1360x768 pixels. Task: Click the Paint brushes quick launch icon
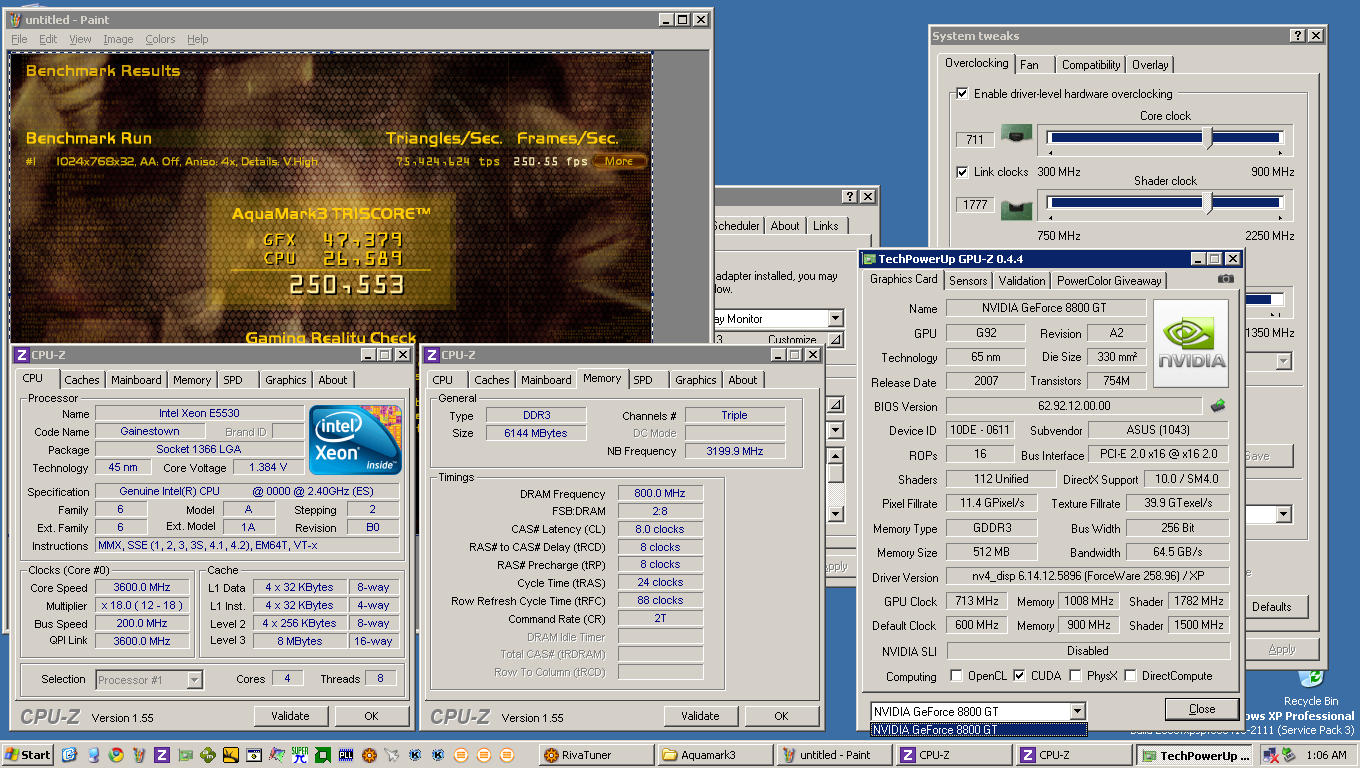(x=138, y=755)
